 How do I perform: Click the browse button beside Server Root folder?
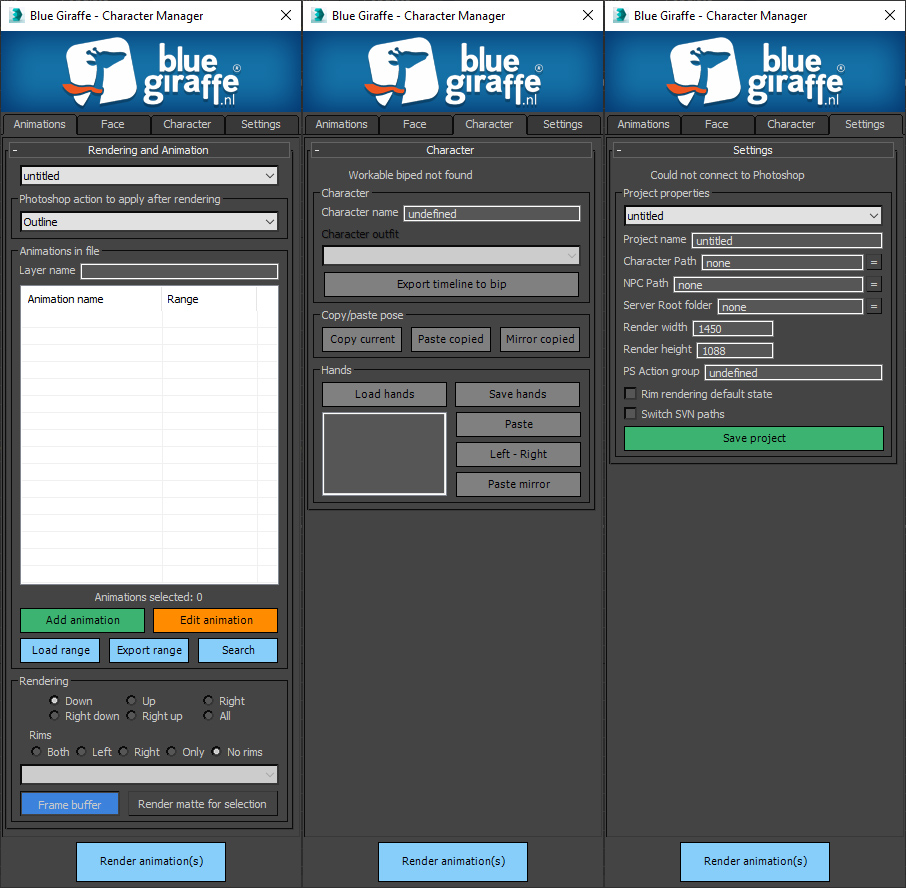tap(874, 306)
